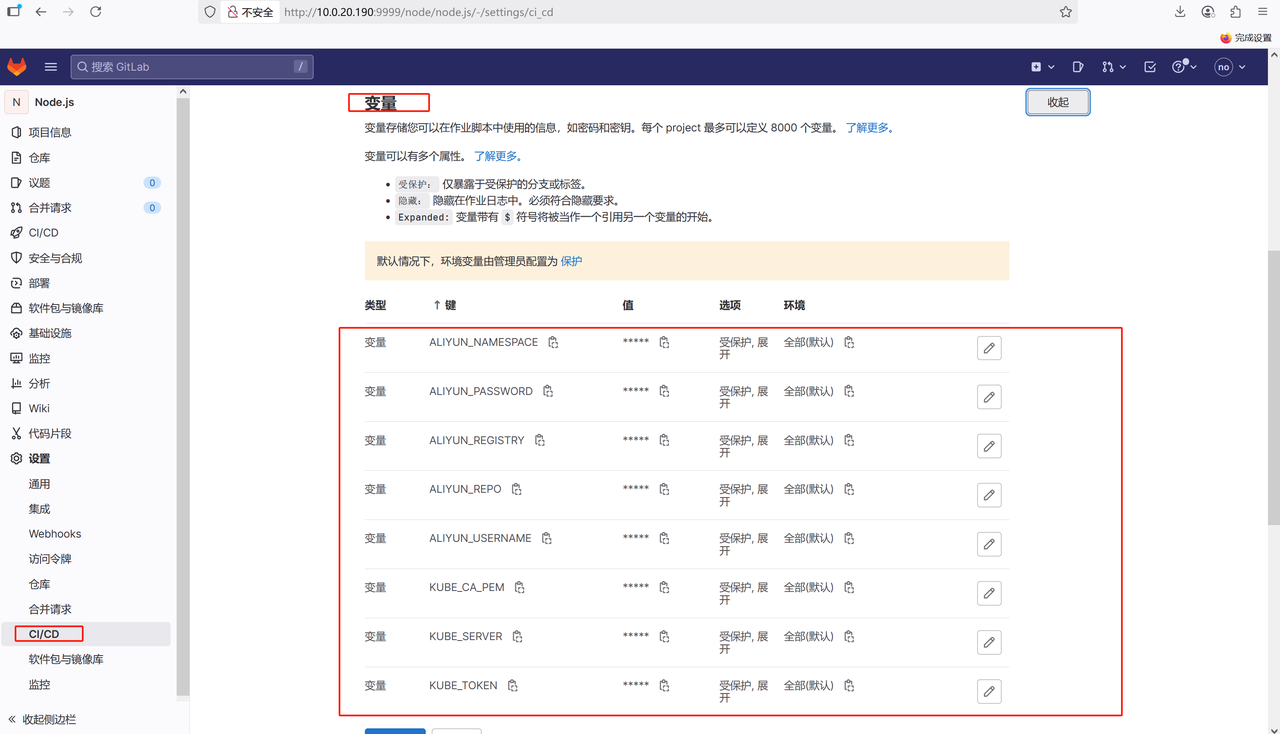Open the GitLab logo home link
Image resolution: width=1280 pixels, height=734 pixels.
coord(17,67)
